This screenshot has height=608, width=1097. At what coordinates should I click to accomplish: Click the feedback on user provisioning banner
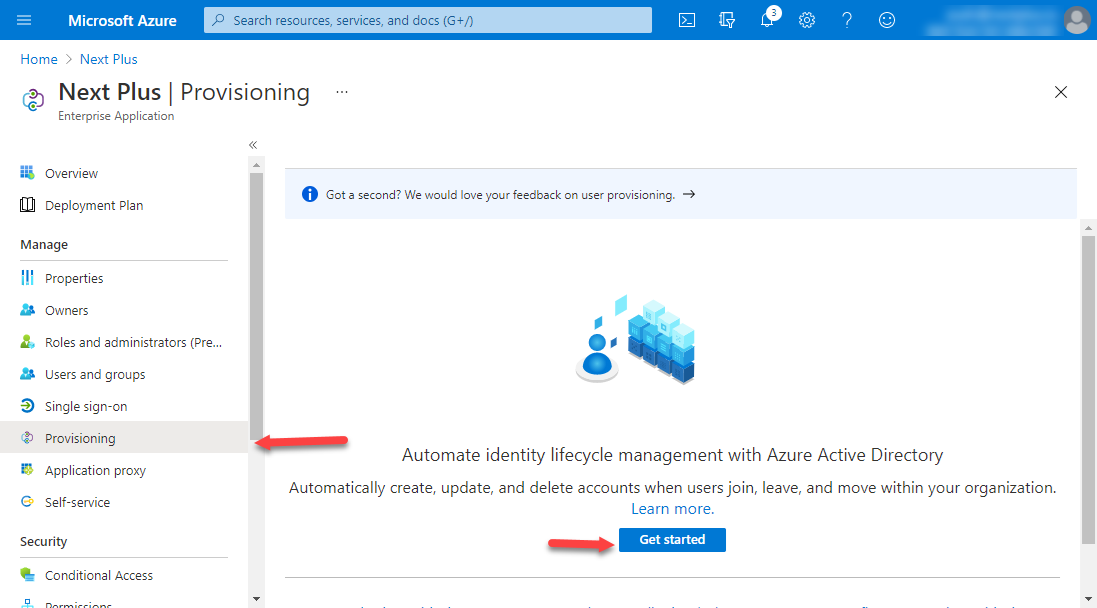tap(681, 195)
